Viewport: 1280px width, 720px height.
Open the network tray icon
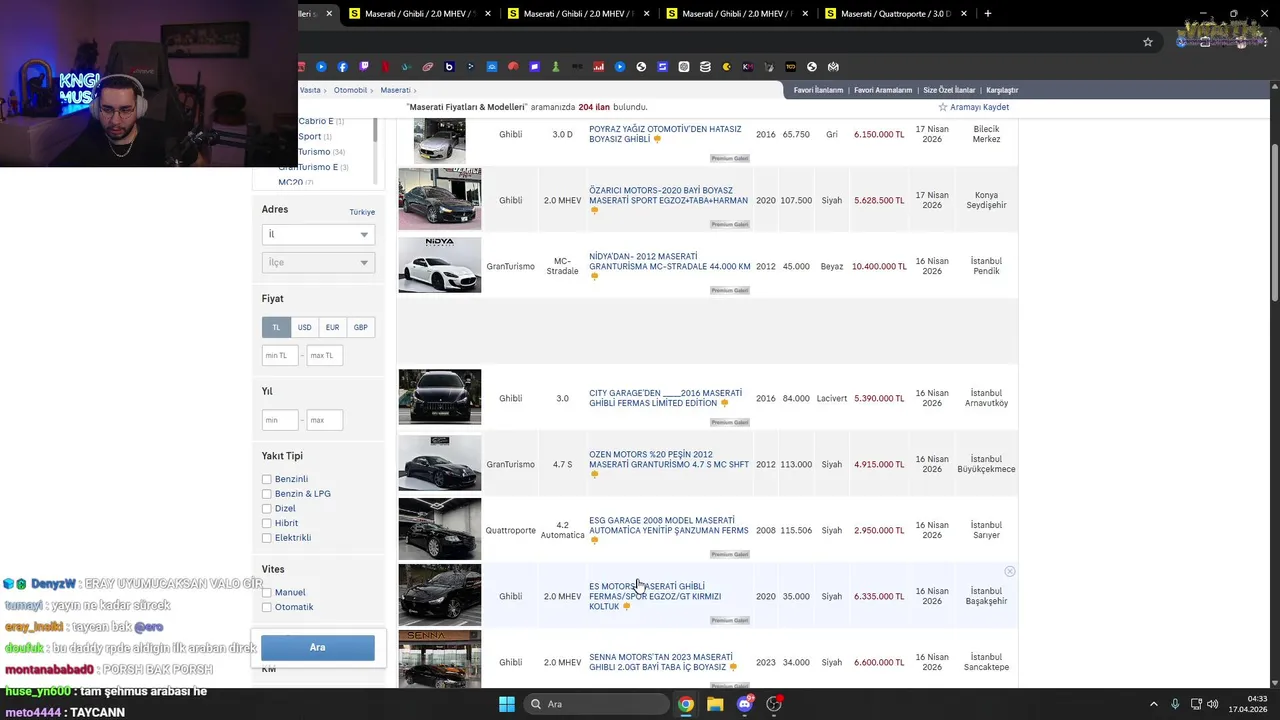tap(1195, 704)
